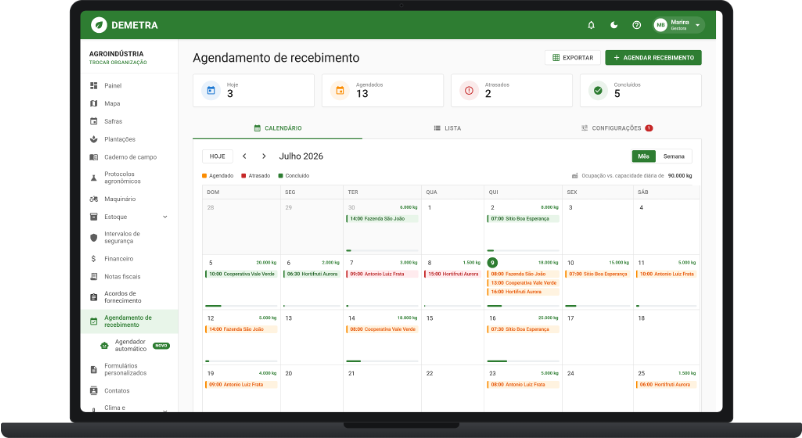The height and width of the screenshot is (438, 802).
Task: Open the notifications bell icon
Action: (x=591, y=25)
